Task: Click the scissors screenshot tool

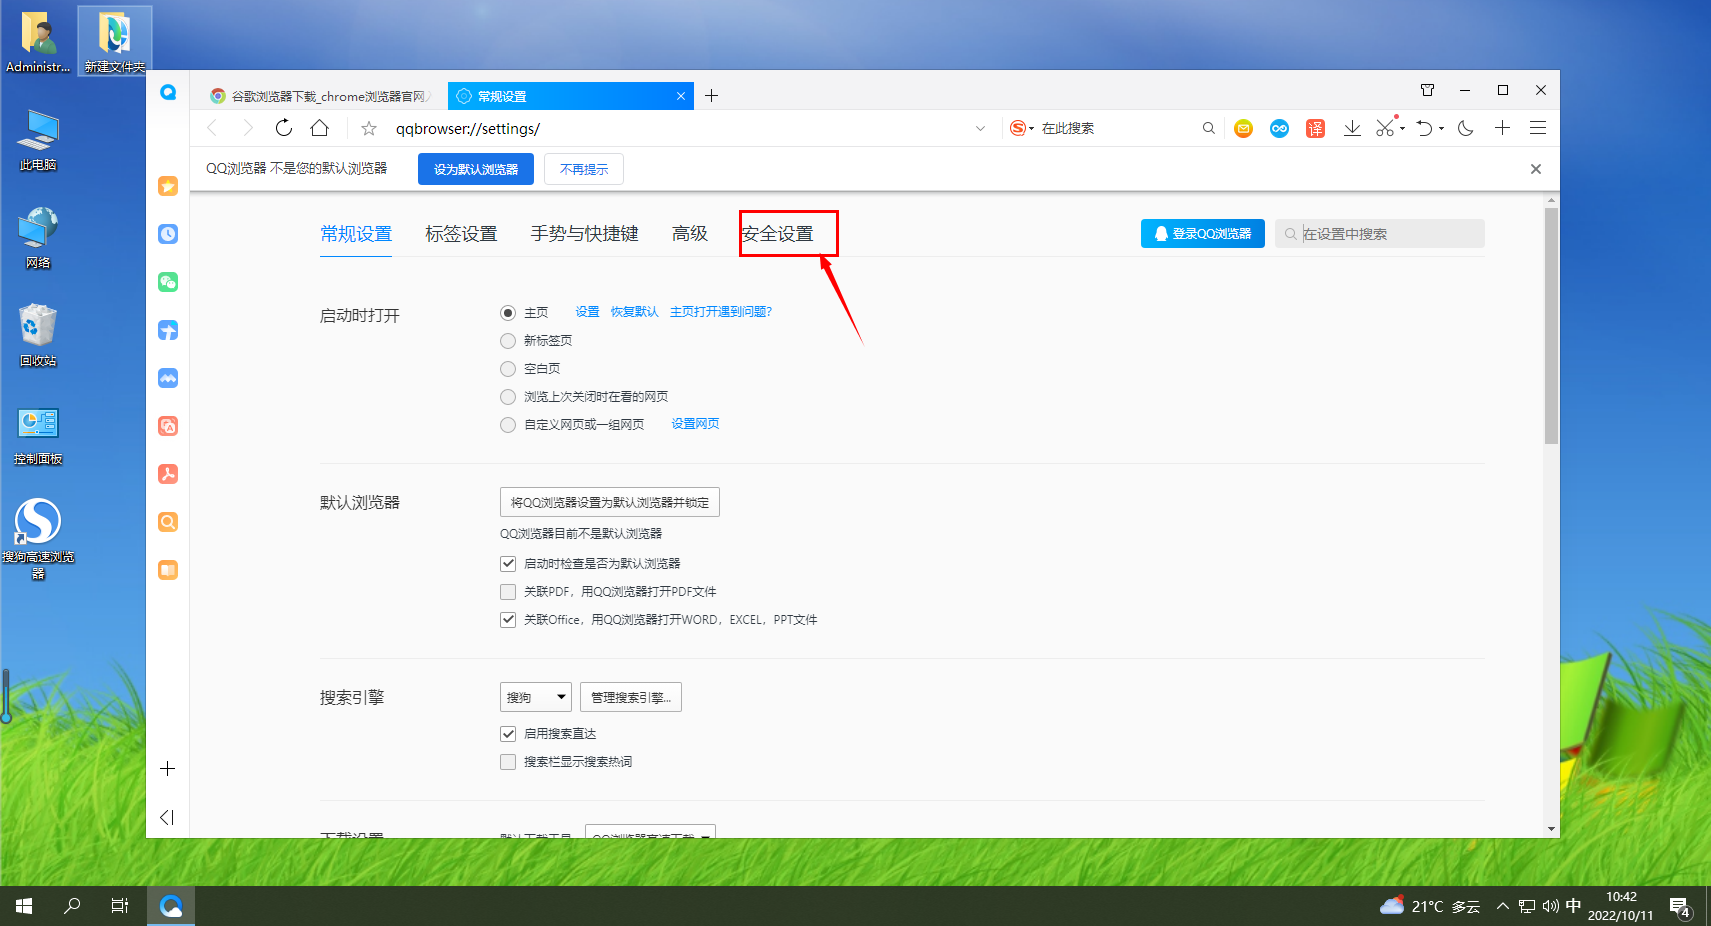Action: pos(1385,128)
